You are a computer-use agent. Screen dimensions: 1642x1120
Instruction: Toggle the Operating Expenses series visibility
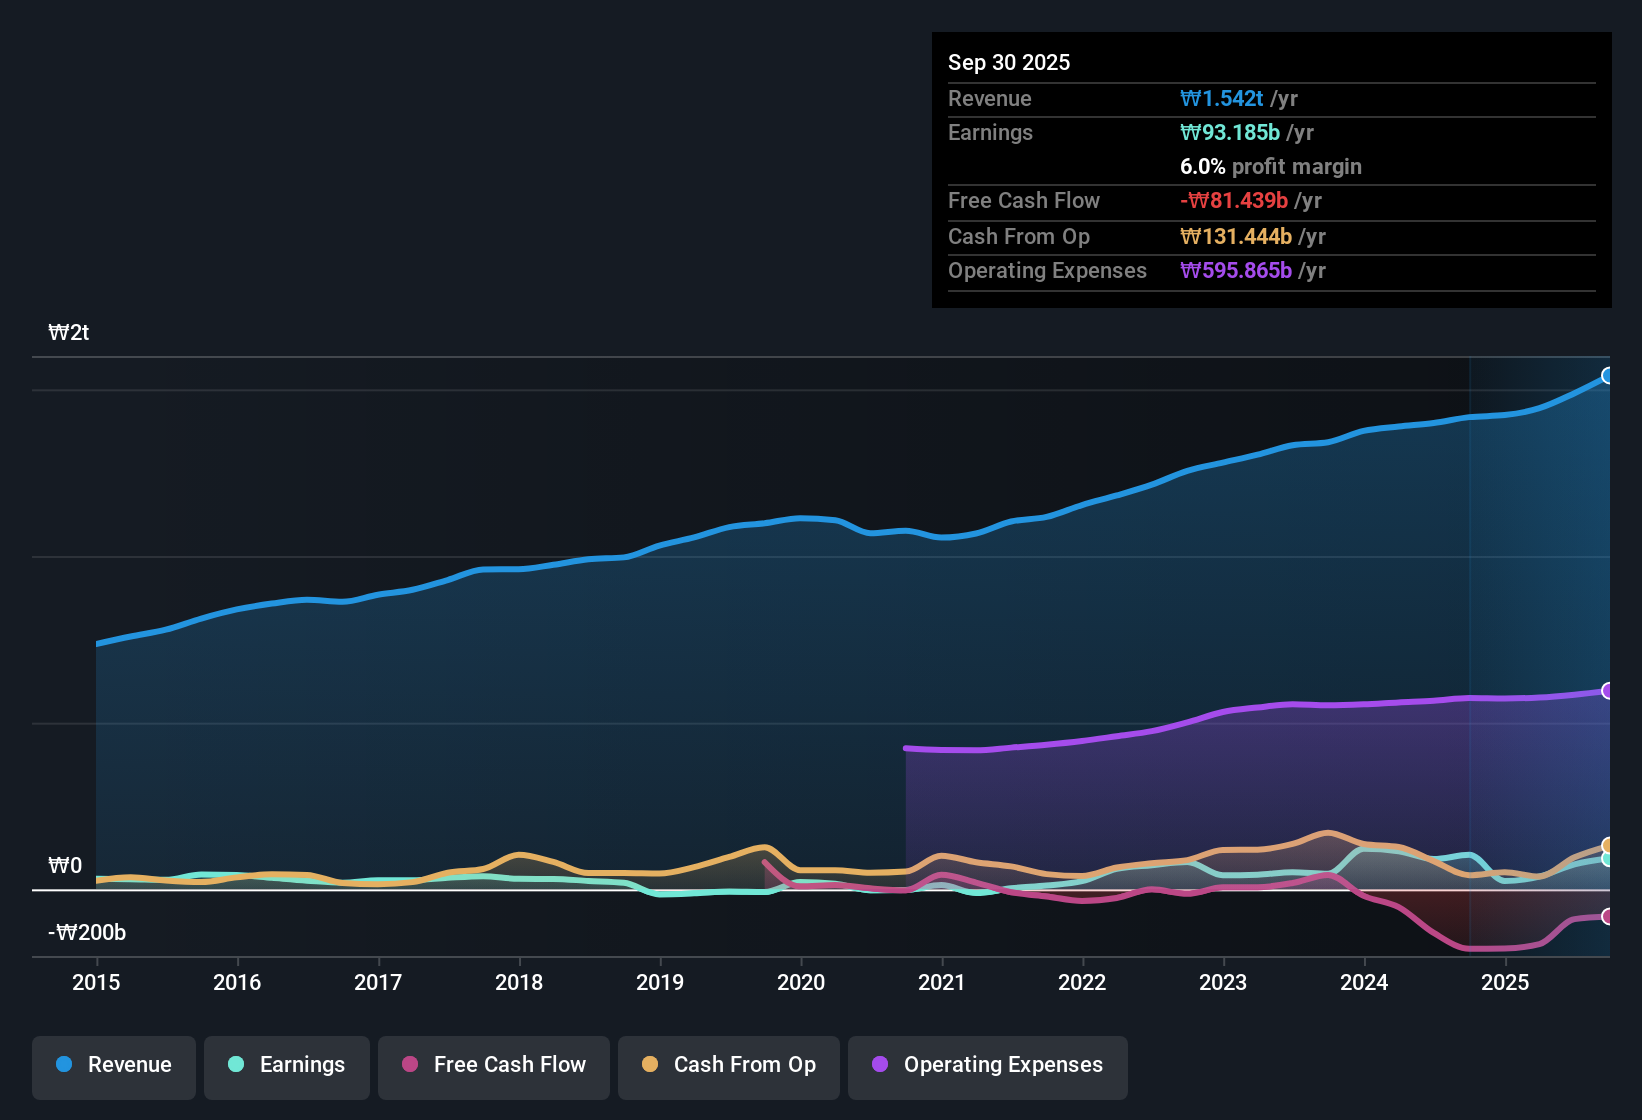[x=987, y=1066]
